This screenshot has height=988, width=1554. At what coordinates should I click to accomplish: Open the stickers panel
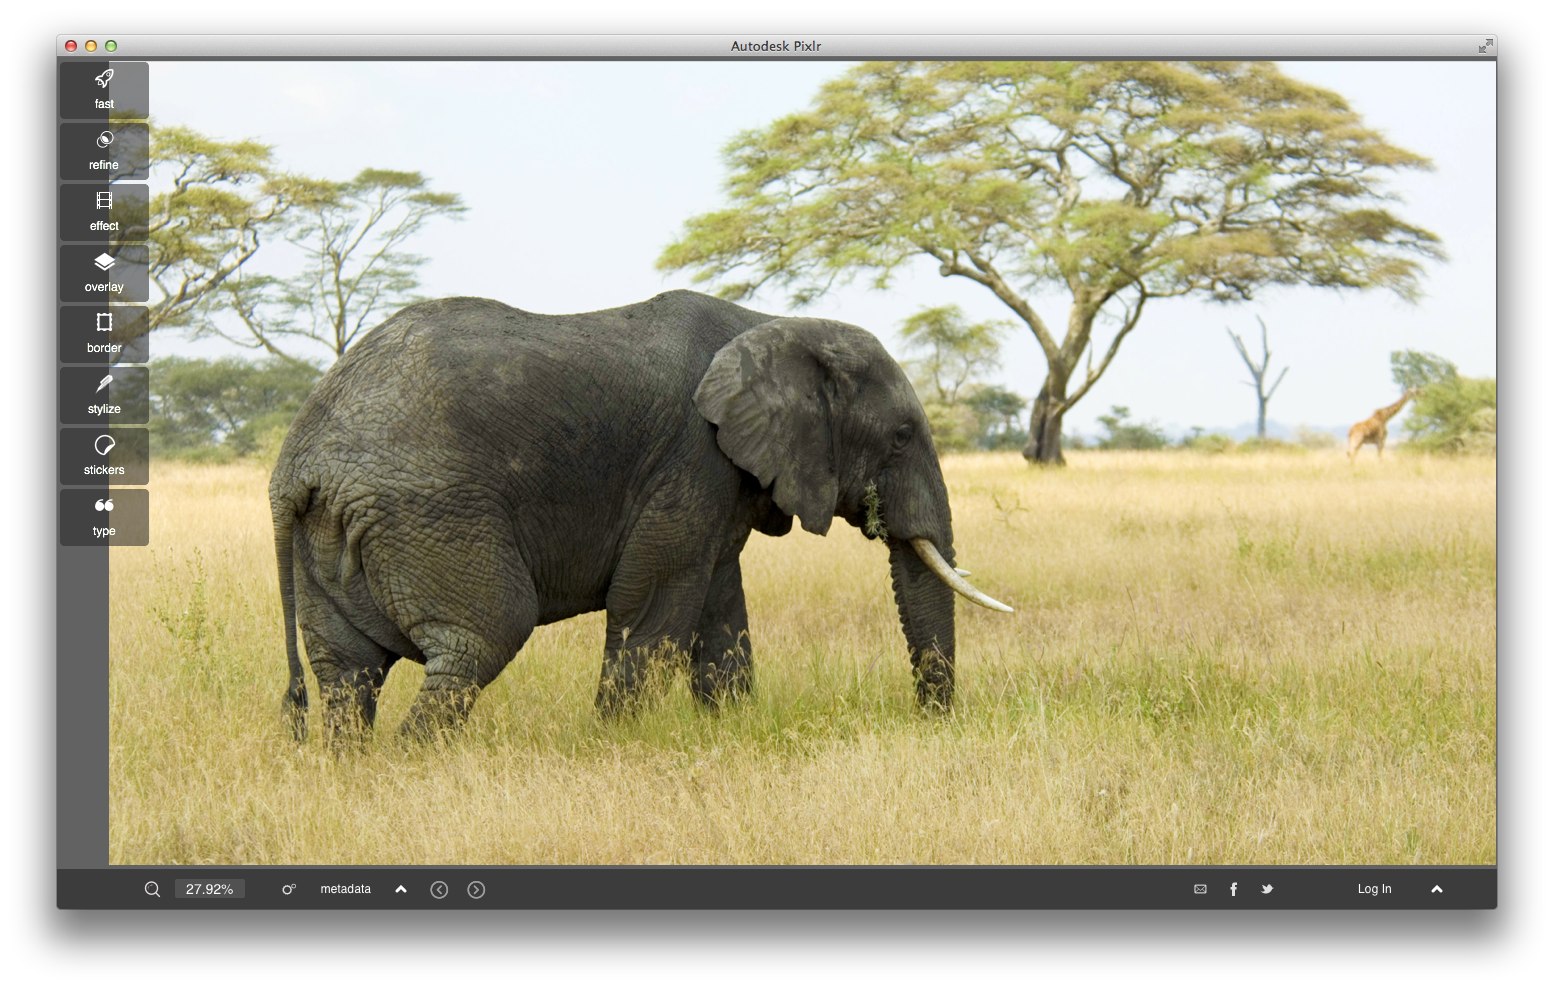tap(104, 456)
